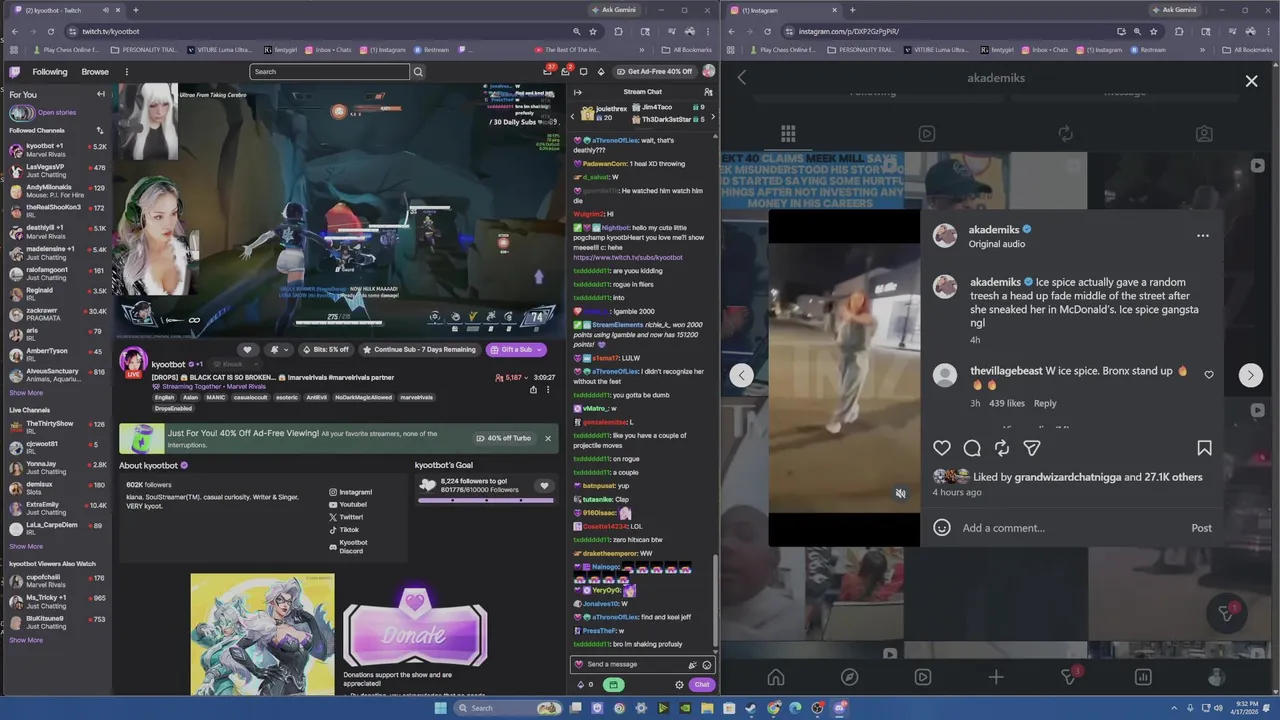Screen dimensions: 1280x720
Task: Open Instagram post three-dot options
Action: pyautogui.click(x=1203, y=236)
